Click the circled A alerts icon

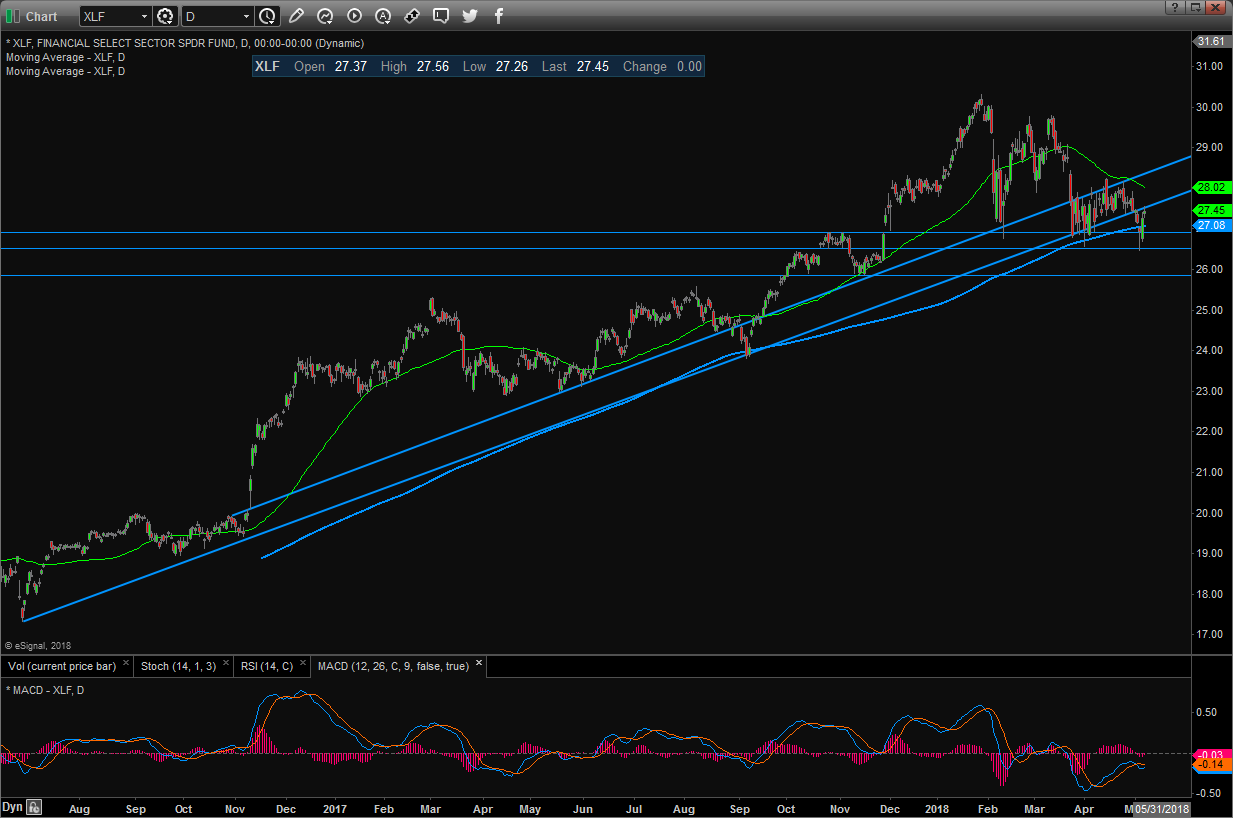coord(383,16)
